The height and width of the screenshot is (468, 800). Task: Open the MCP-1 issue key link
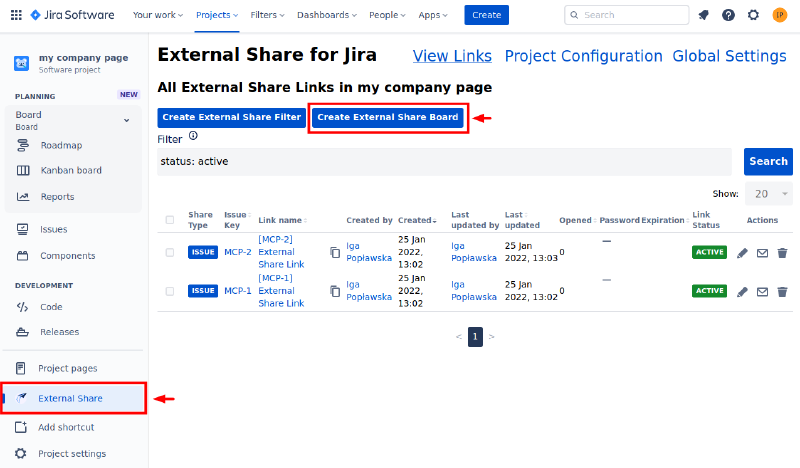pos(238,291)
